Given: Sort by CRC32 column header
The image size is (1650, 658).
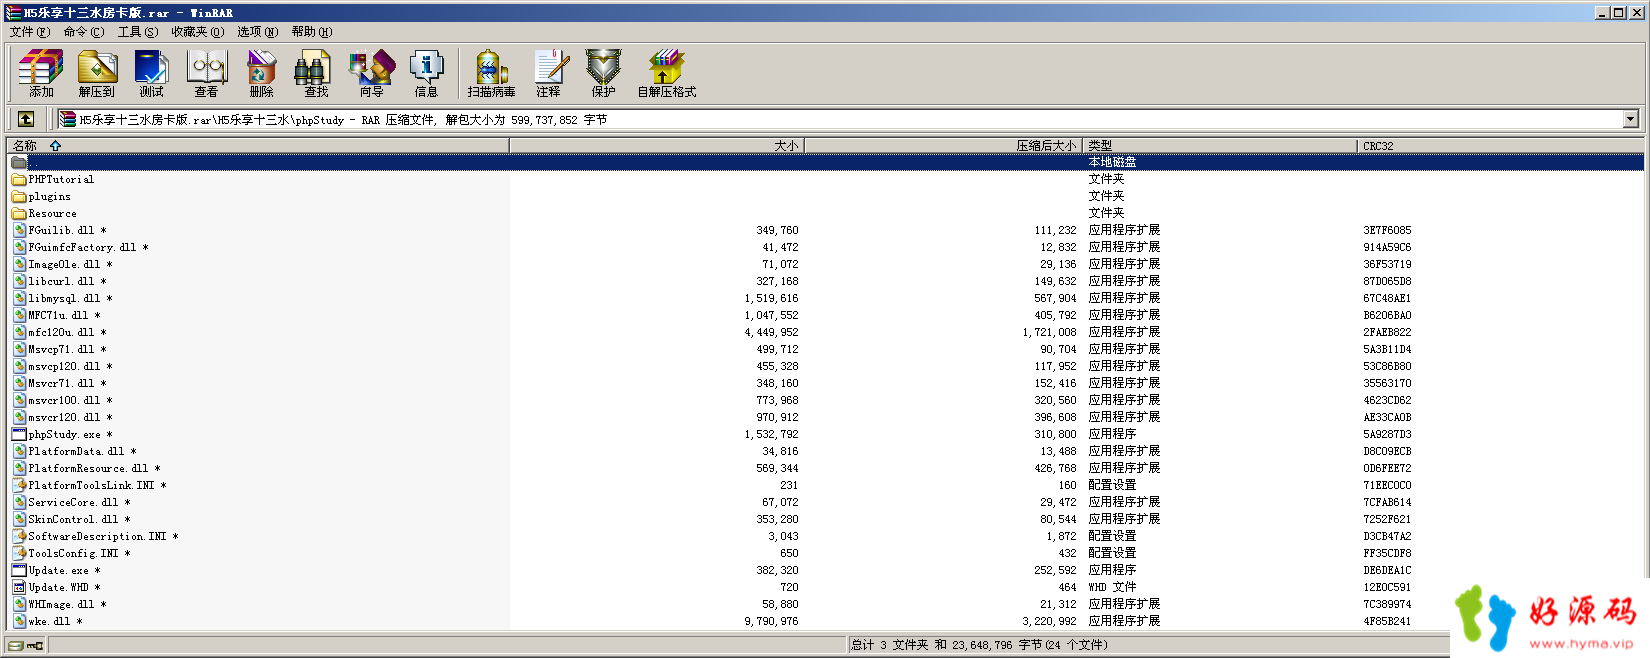Looking at the screenshot, I should point(1500,145).
